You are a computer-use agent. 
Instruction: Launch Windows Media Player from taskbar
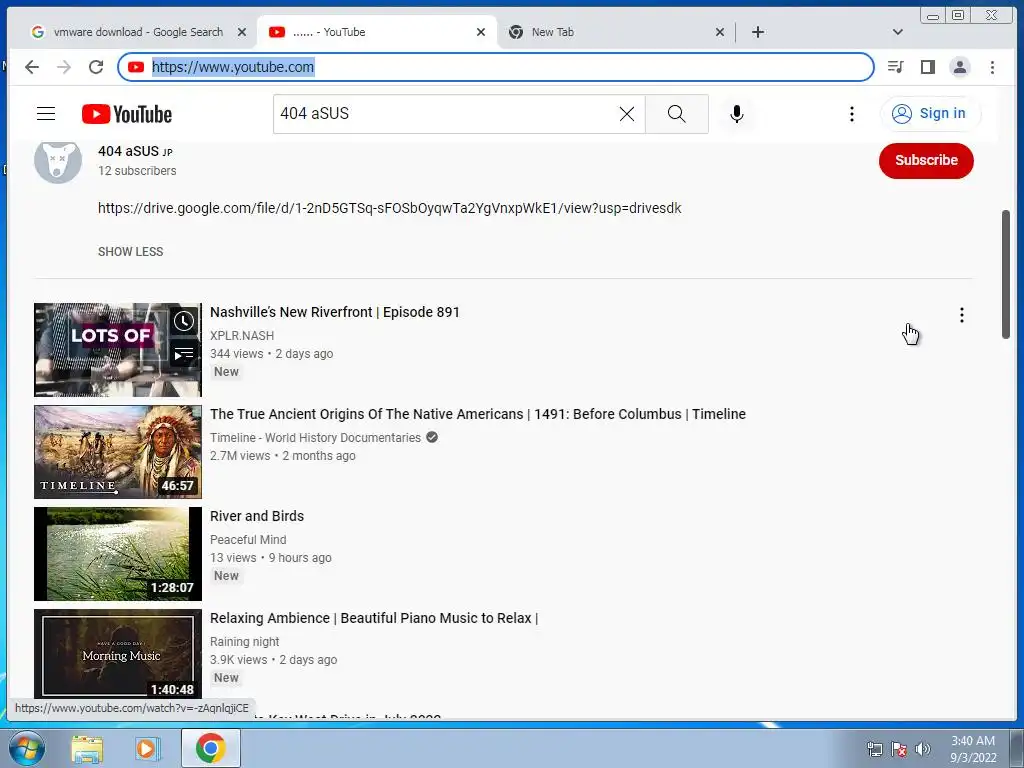point(148,748)
